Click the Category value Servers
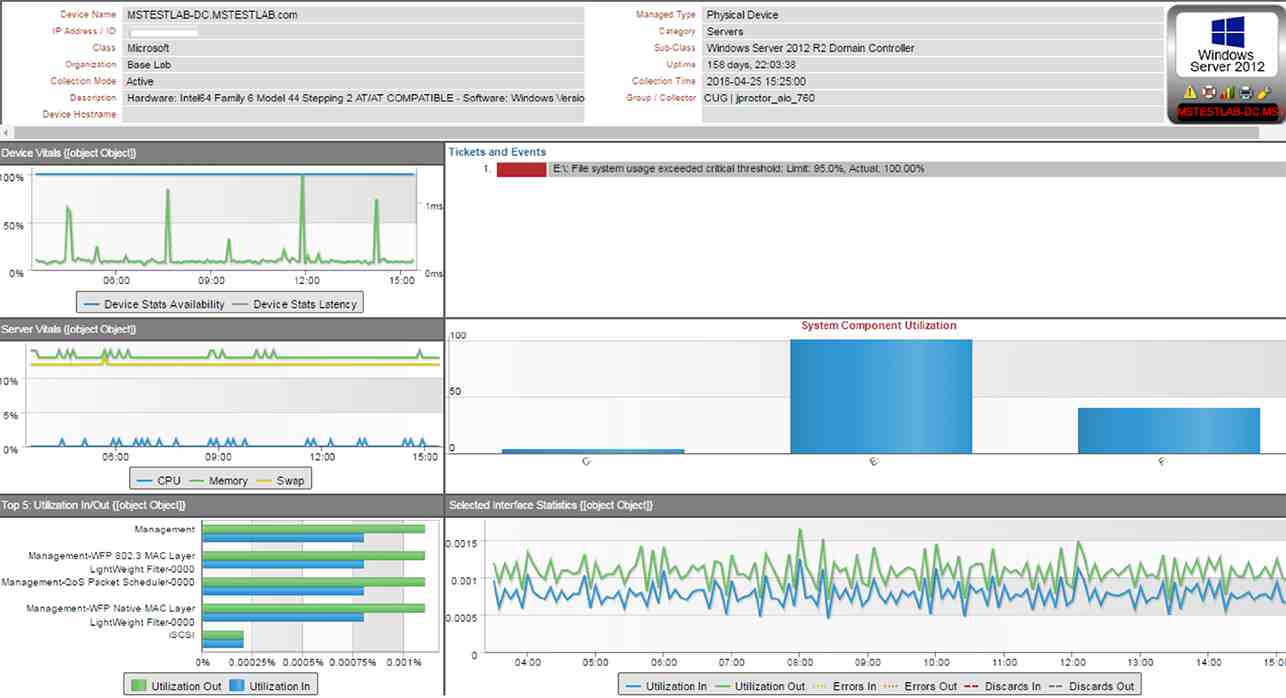1286x698 pixels. [x=932, y=32]
